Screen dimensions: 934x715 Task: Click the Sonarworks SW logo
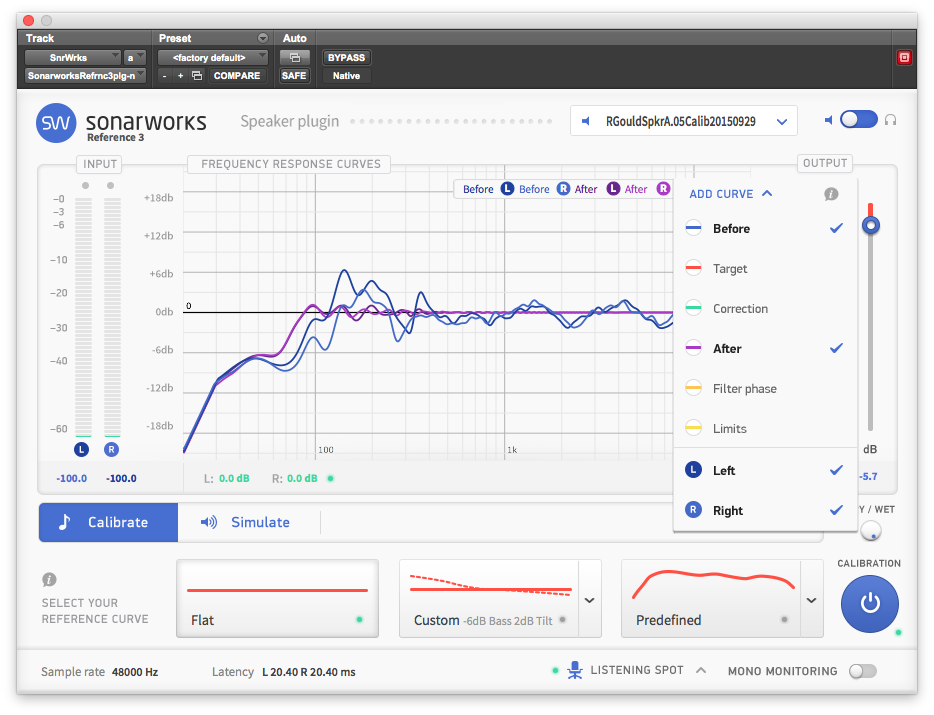pos(56,123)
